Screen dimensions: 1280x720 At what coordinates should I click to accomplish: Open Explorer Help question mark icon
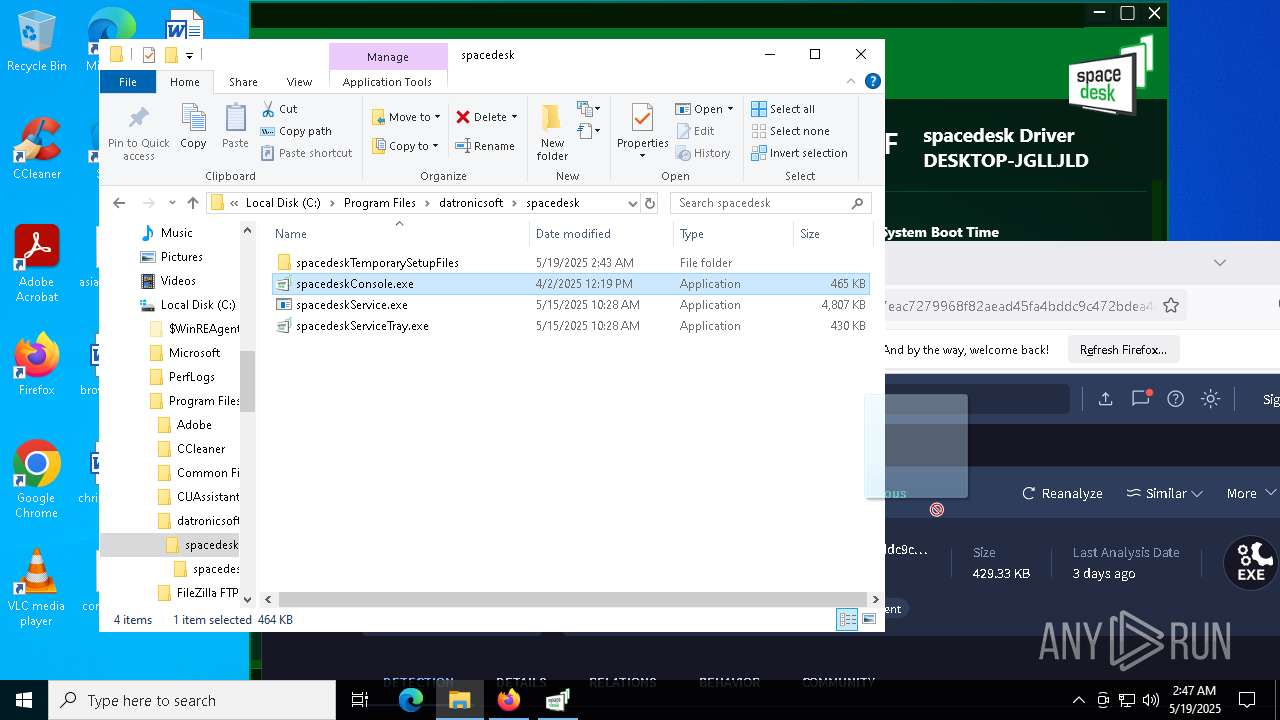tap(873, 82)
